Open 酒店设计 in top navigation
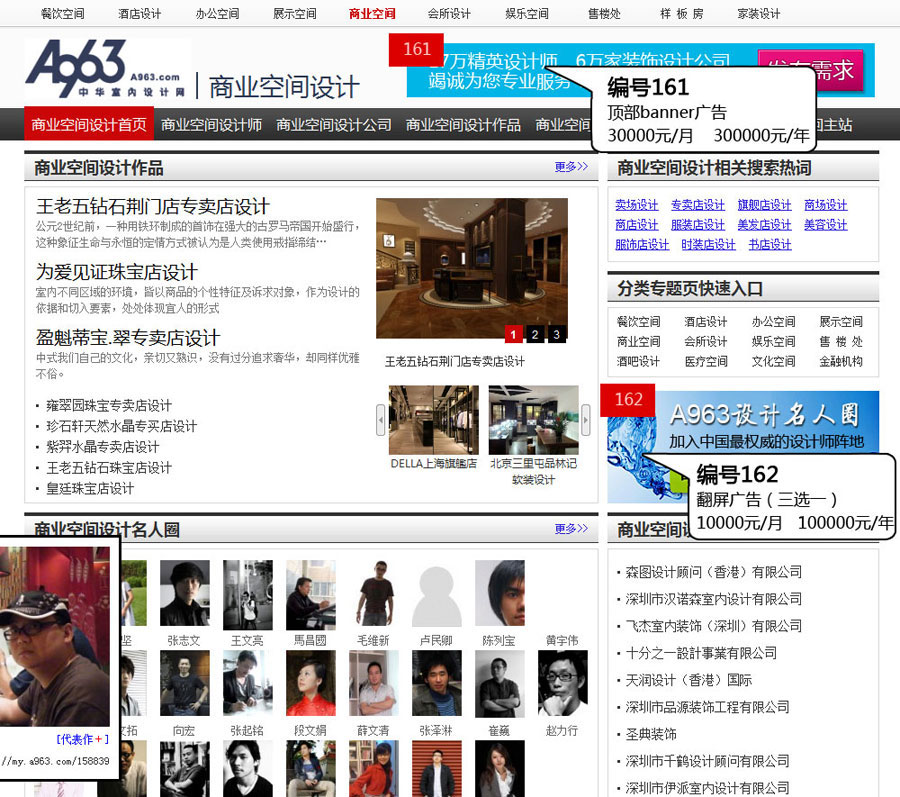Screen dimensions: 900x797 tap(139, 13)
